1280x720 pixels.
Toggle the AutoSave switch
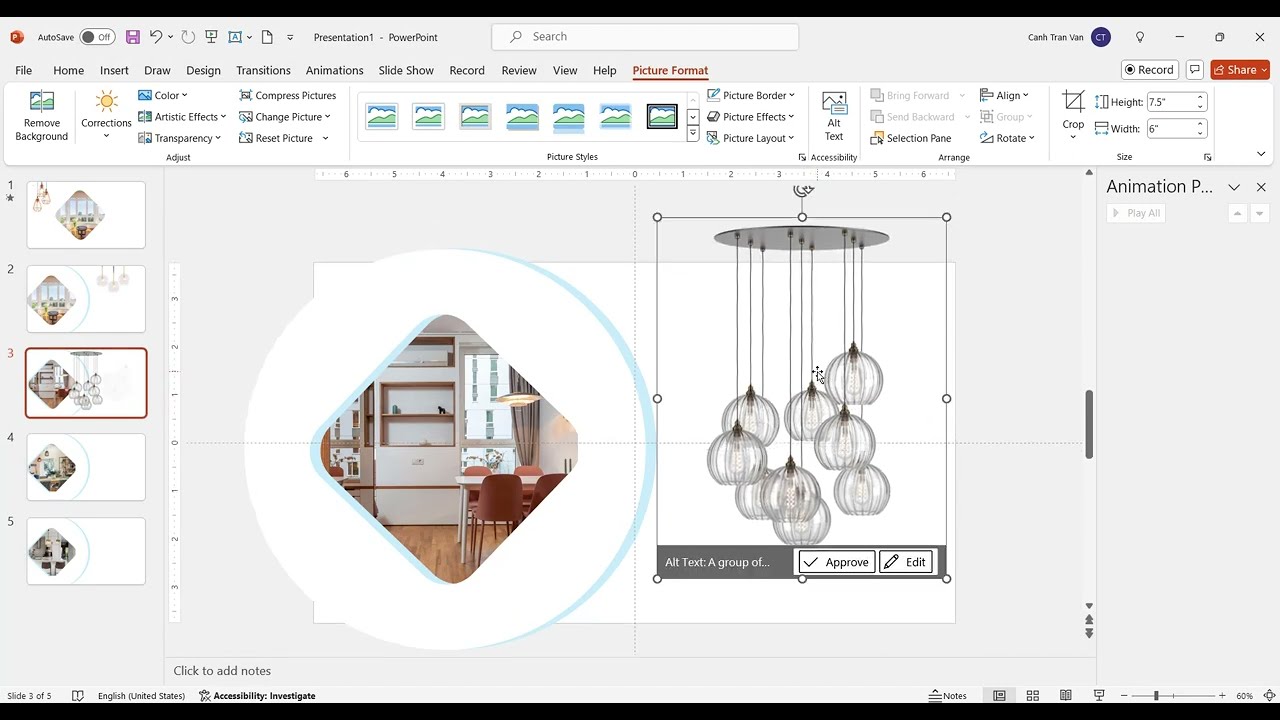point(97,37)
